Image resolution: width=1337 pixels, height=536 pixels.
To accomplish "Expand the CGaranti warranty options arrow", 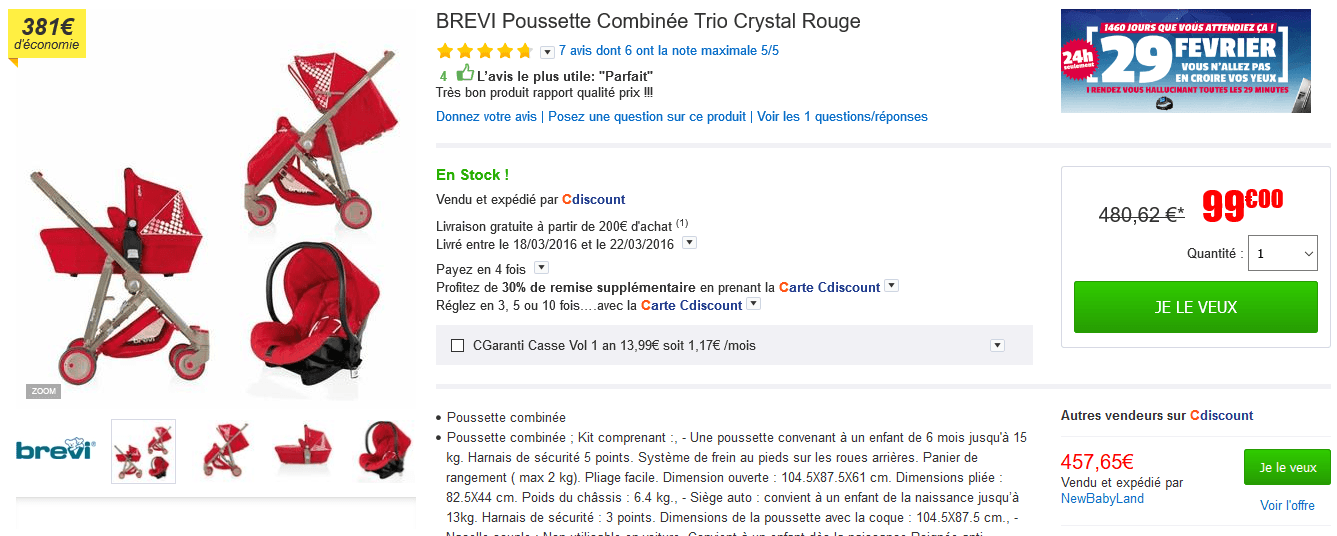I will (x=997, y=346).
